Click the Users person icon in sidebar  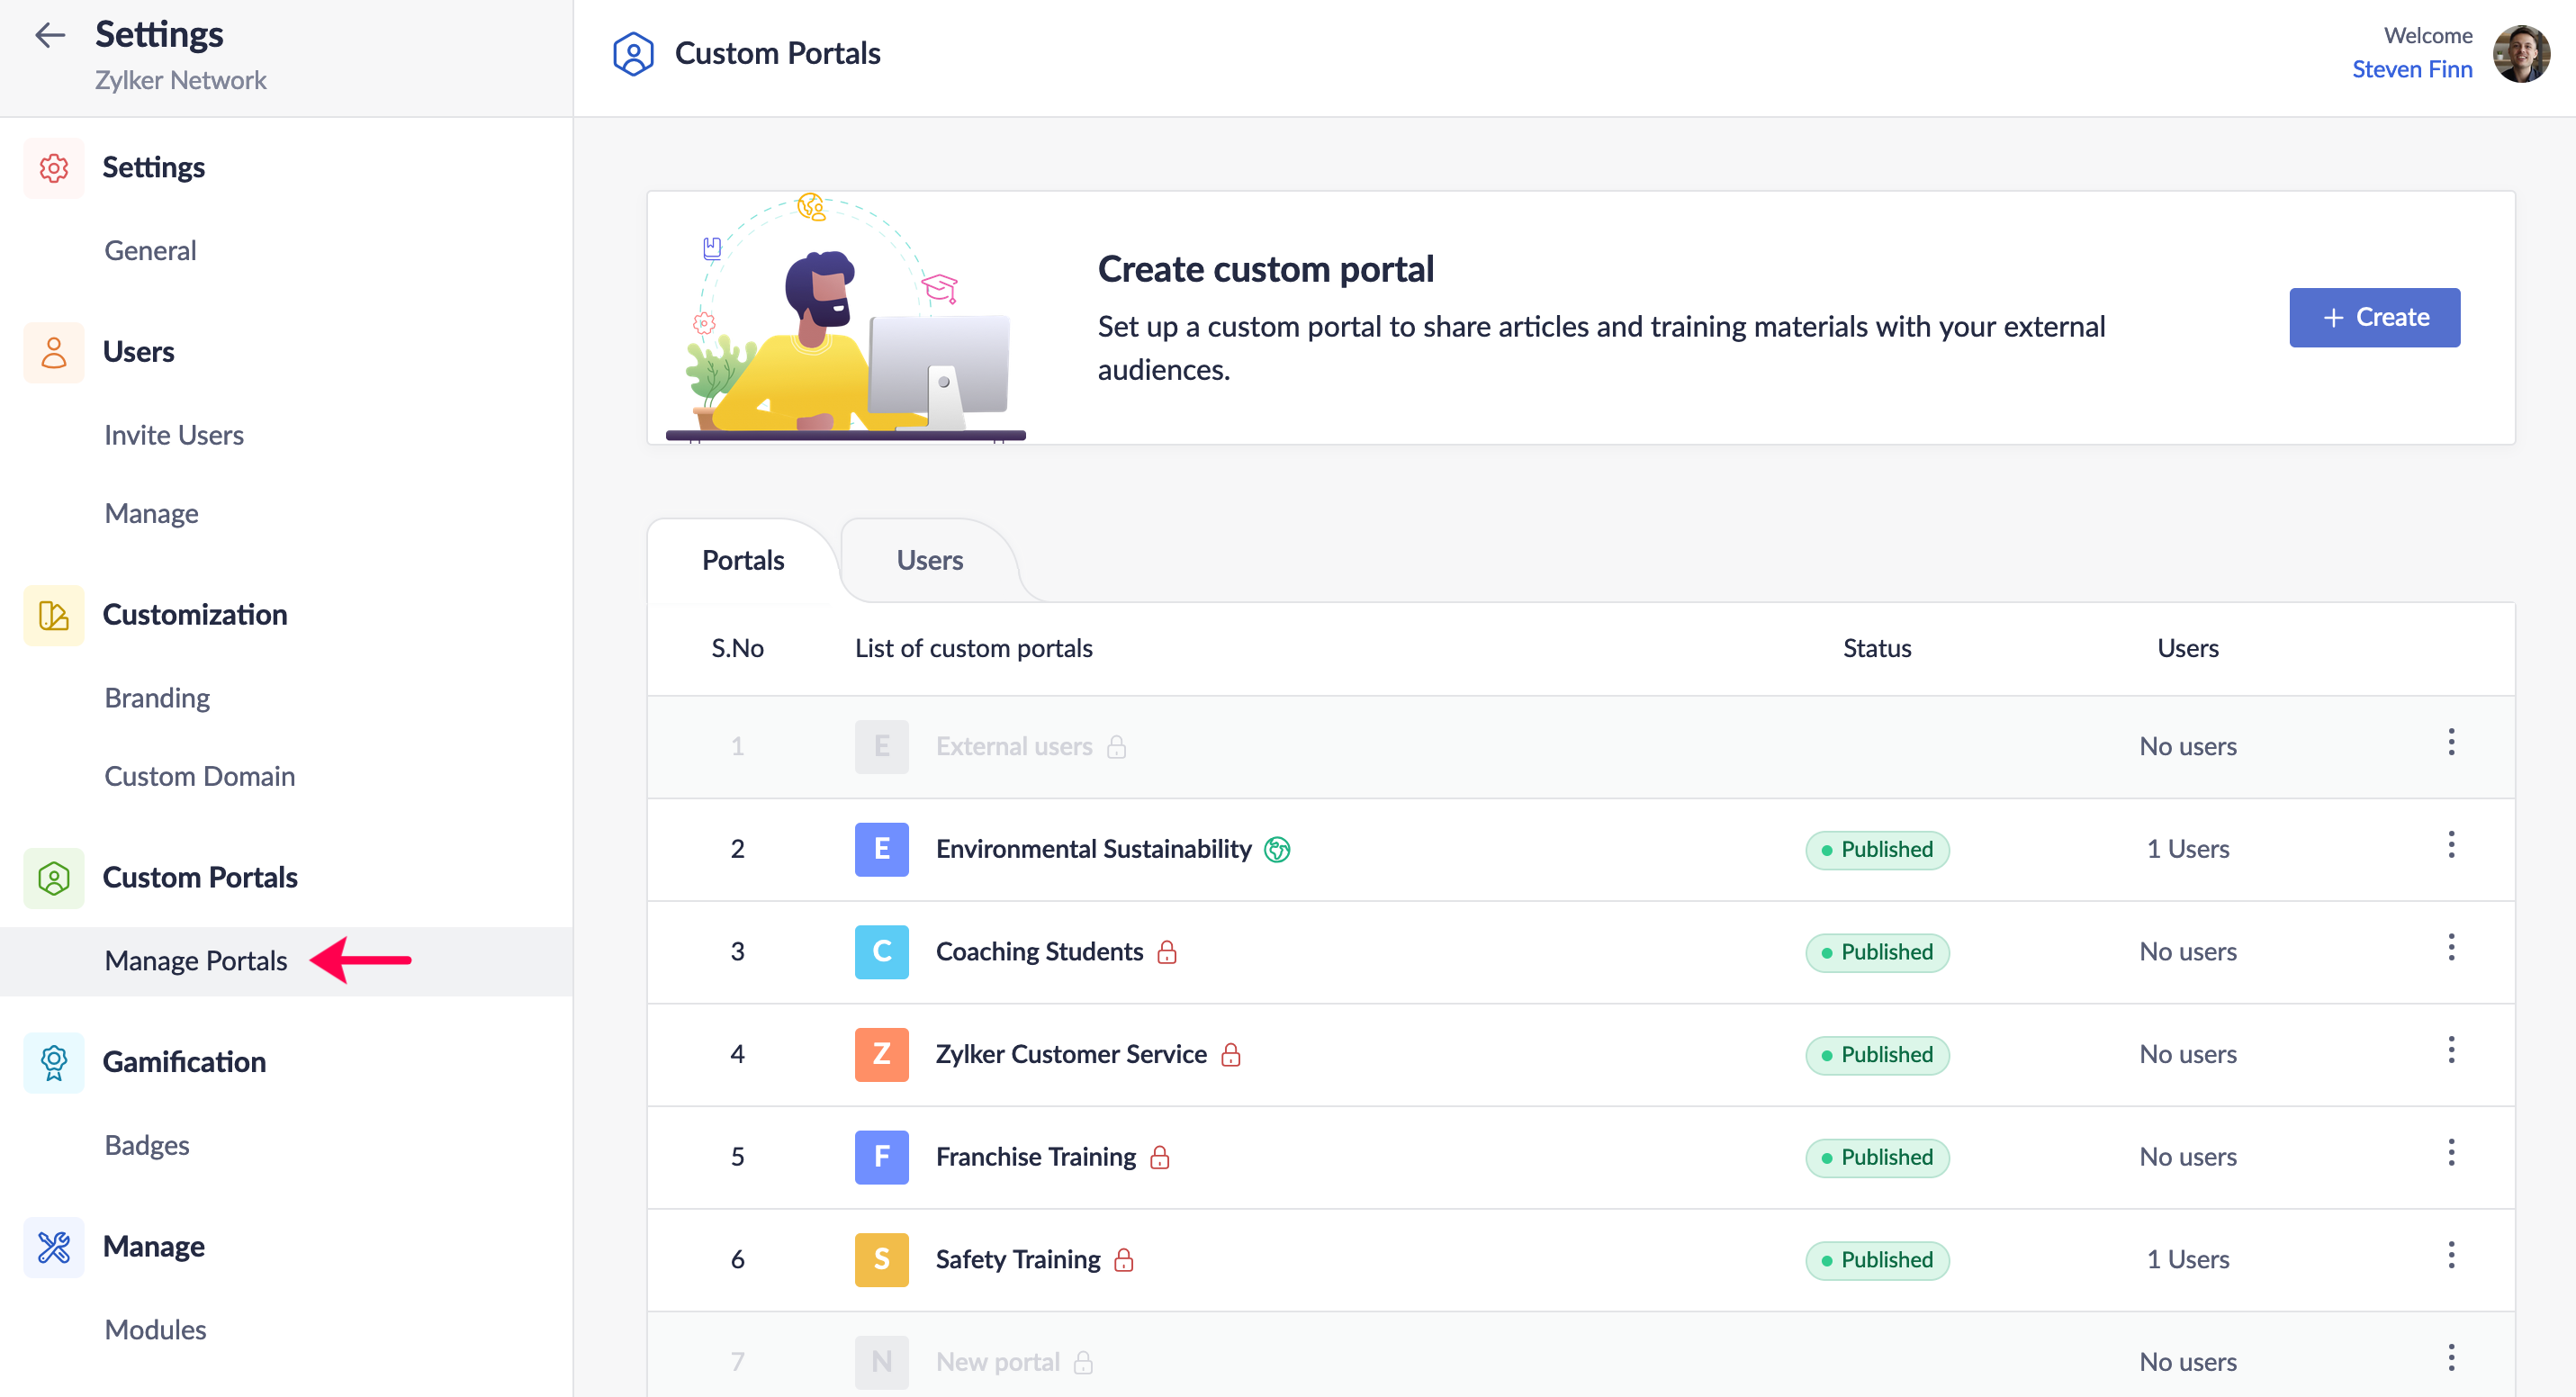pyautogui.click(x=54, y=352)
